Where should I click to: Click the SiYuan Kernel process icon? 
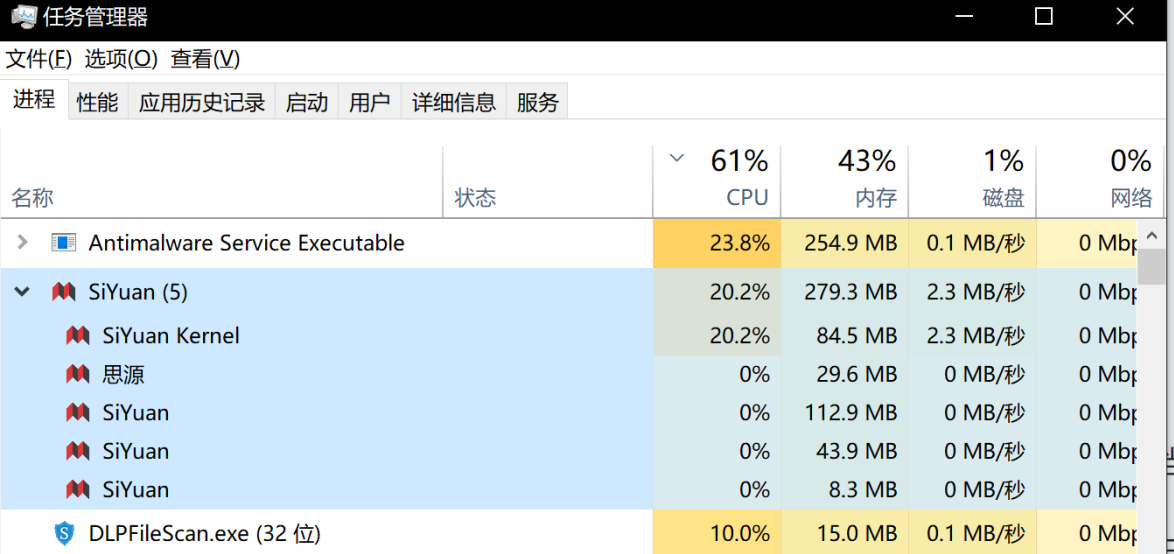pos(78,336)
